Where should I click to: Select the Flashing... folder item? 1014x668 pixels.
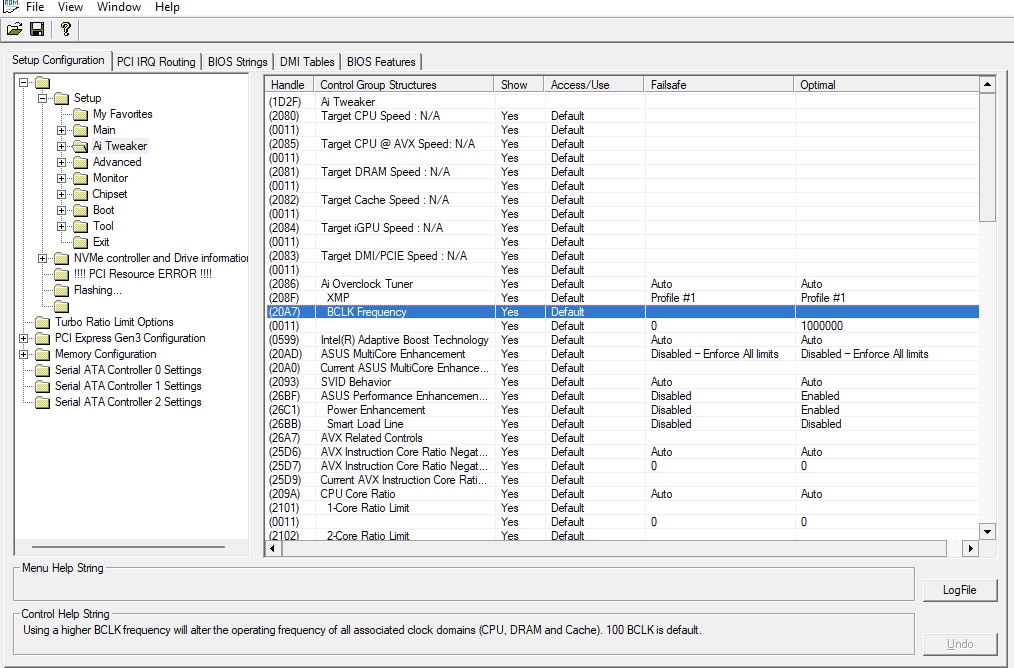coord(97,290)
